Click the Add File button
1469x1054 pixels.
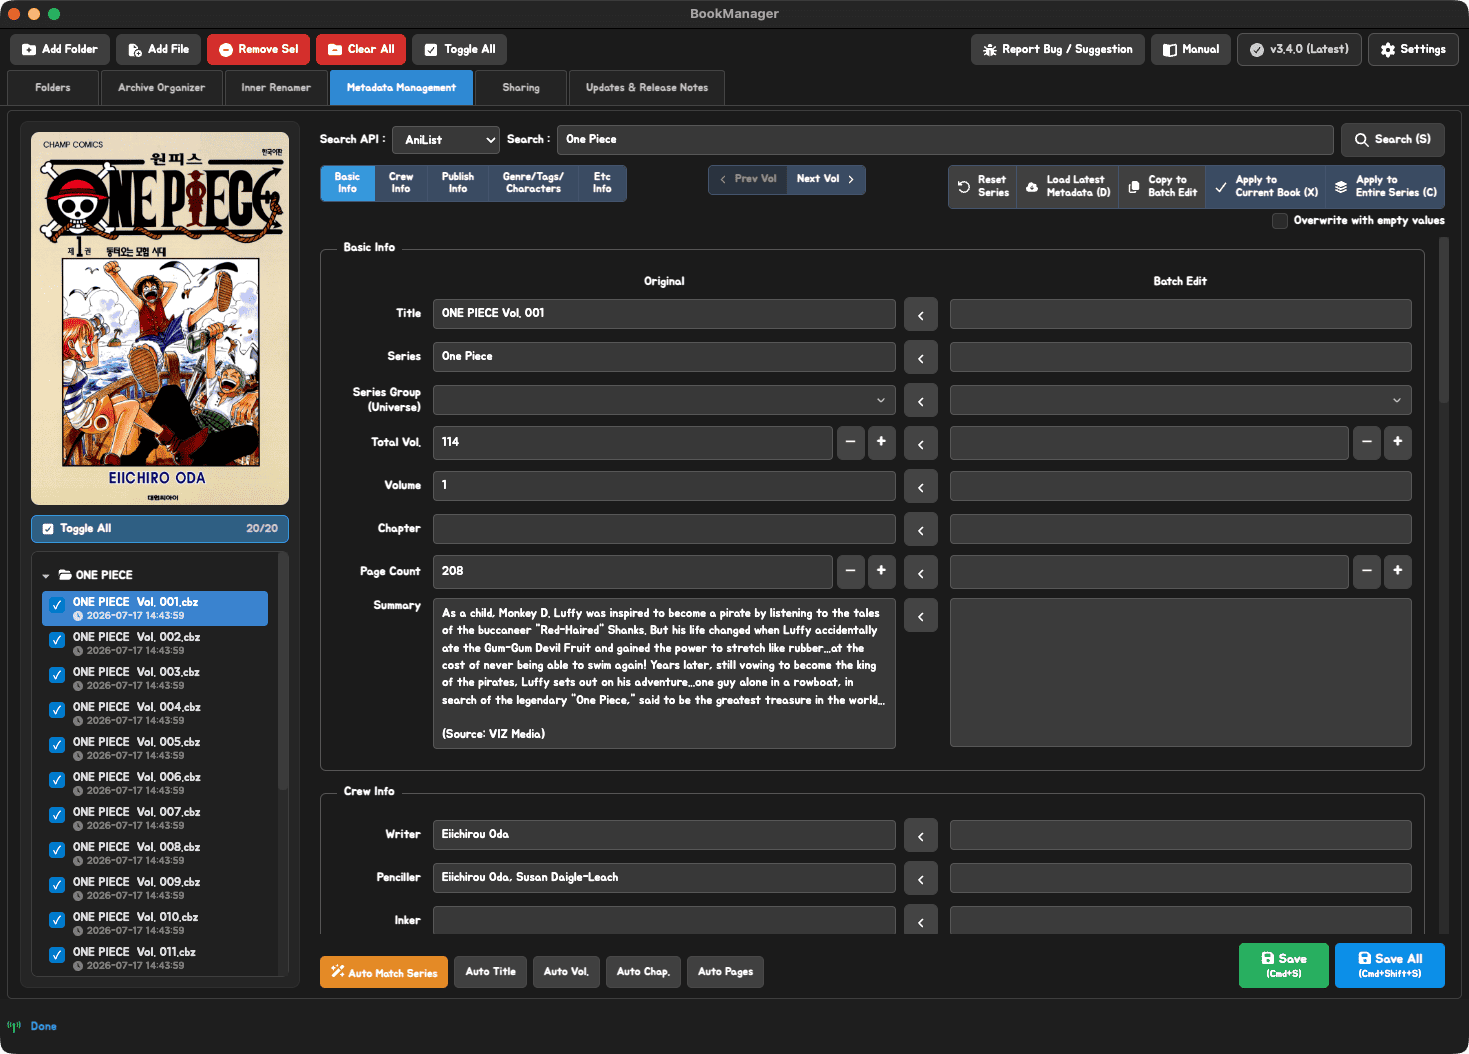pyautogui.click(x=159, y=49)
